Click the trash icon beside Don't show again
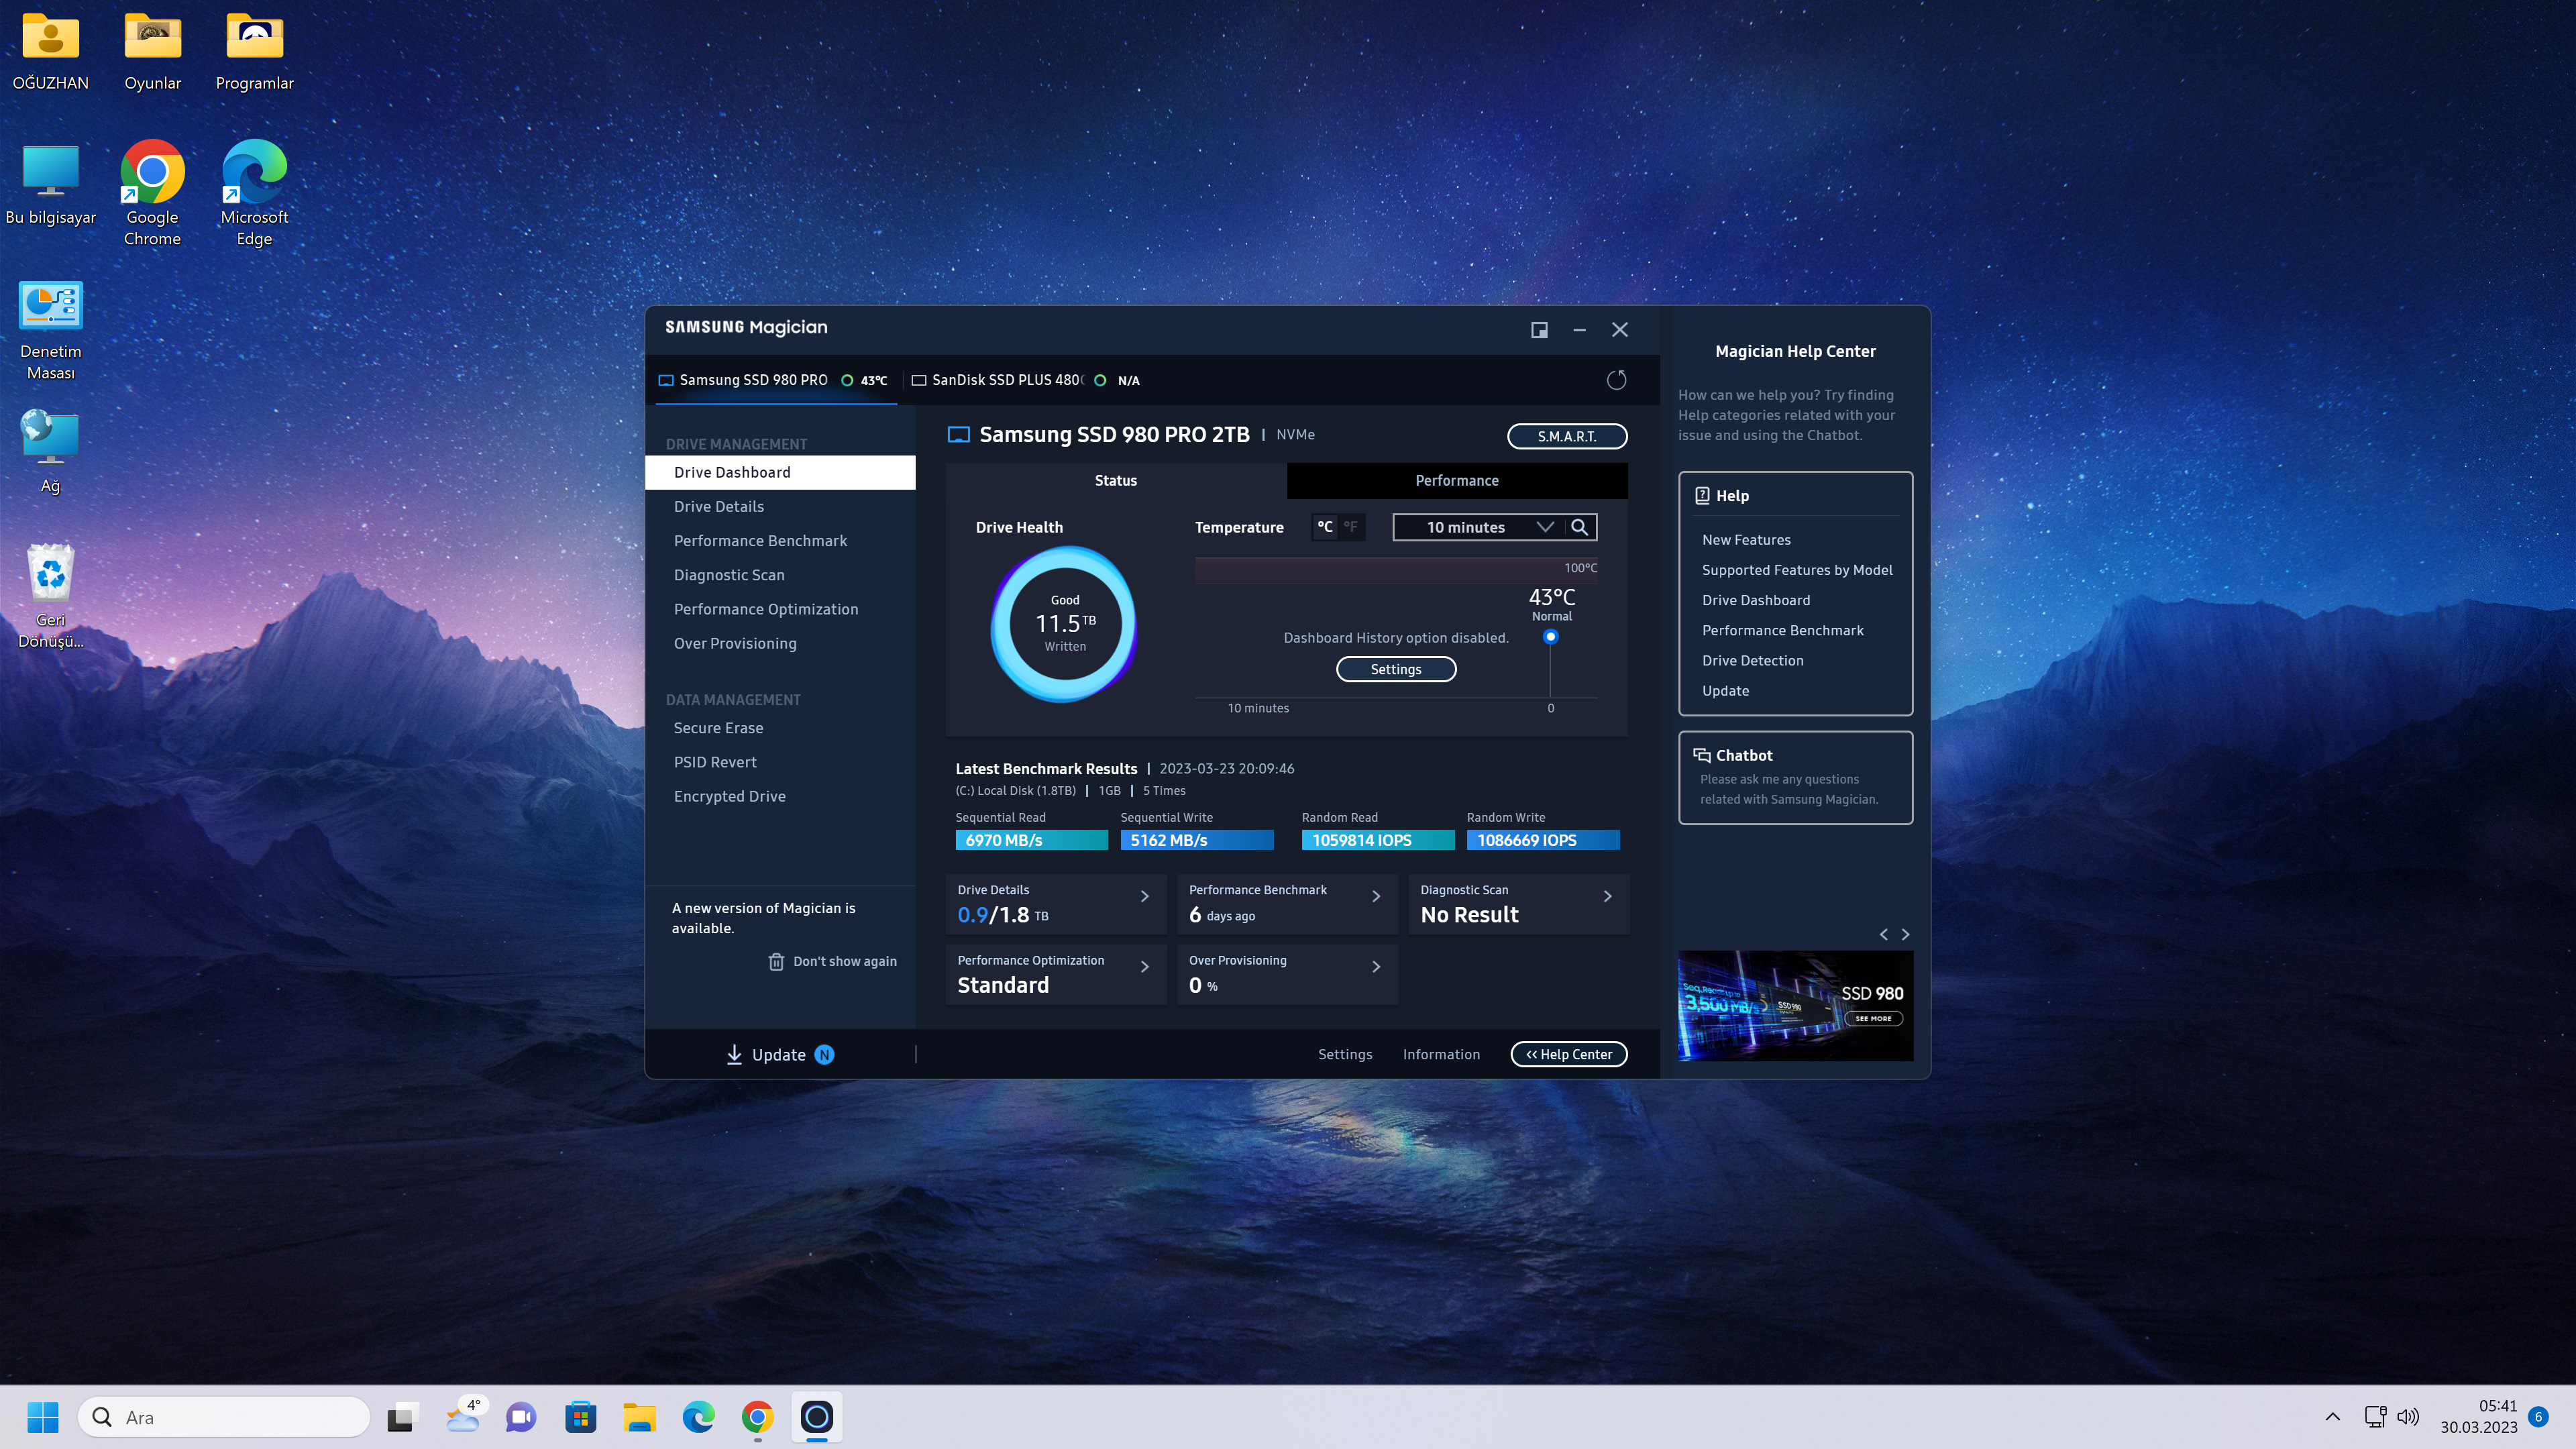 (x=776, y=961)
